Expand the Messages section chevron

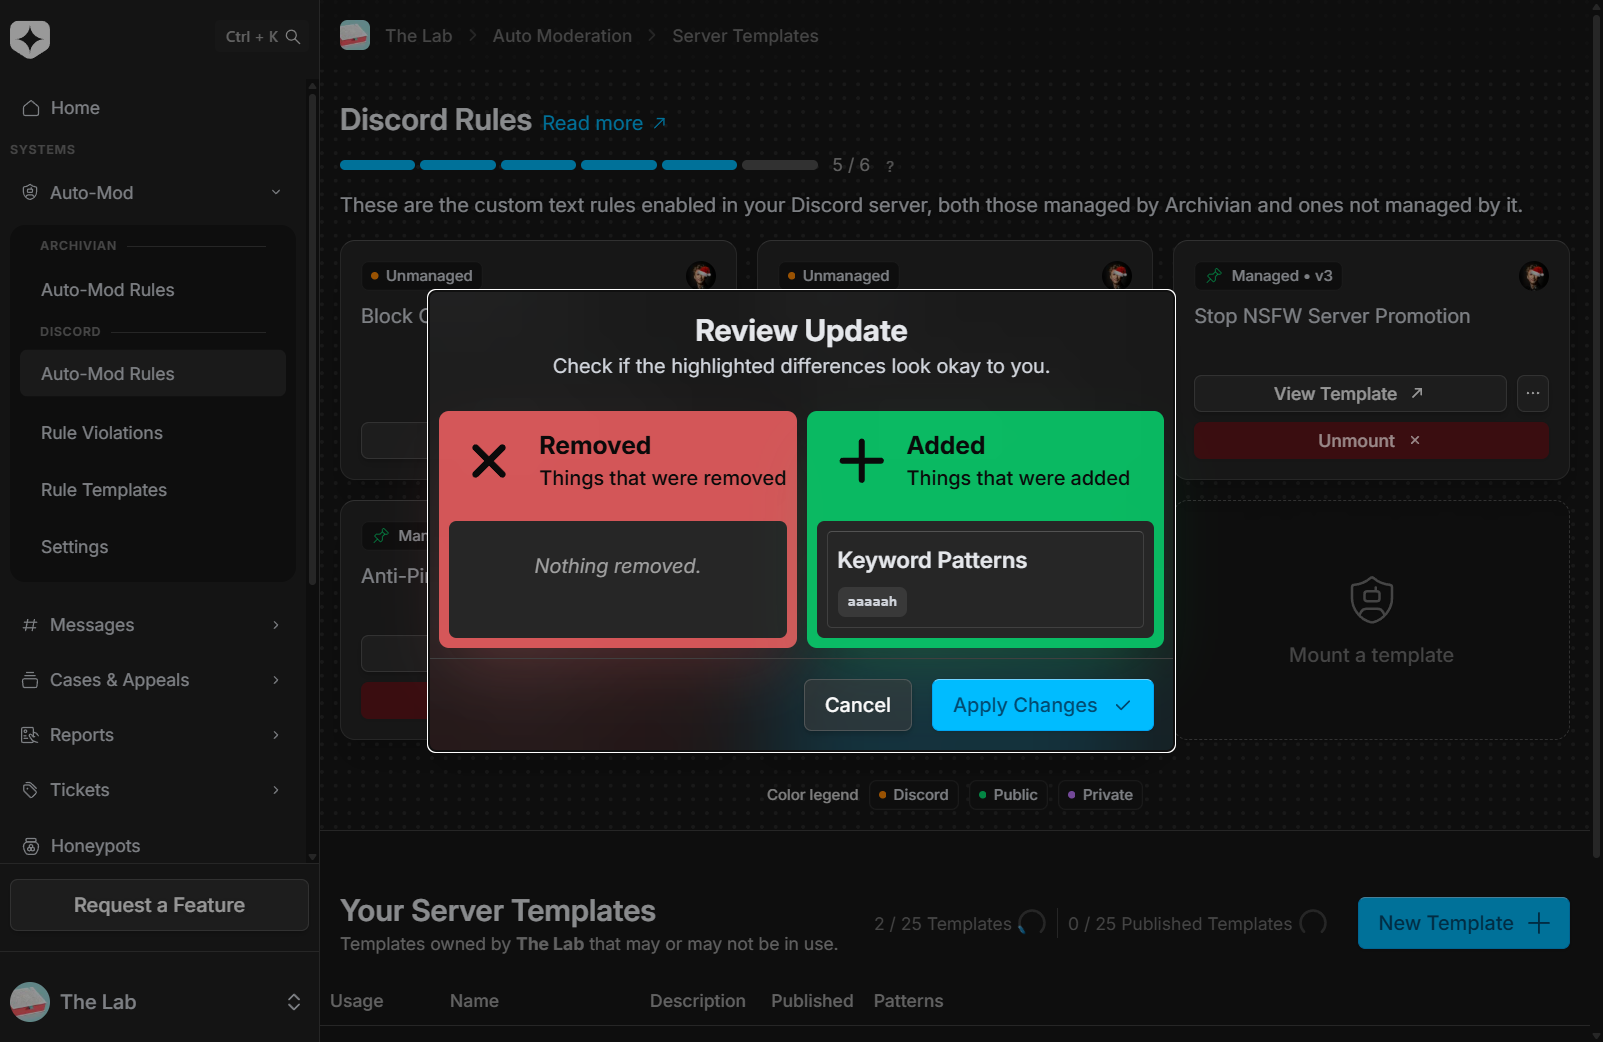[276, 625]
